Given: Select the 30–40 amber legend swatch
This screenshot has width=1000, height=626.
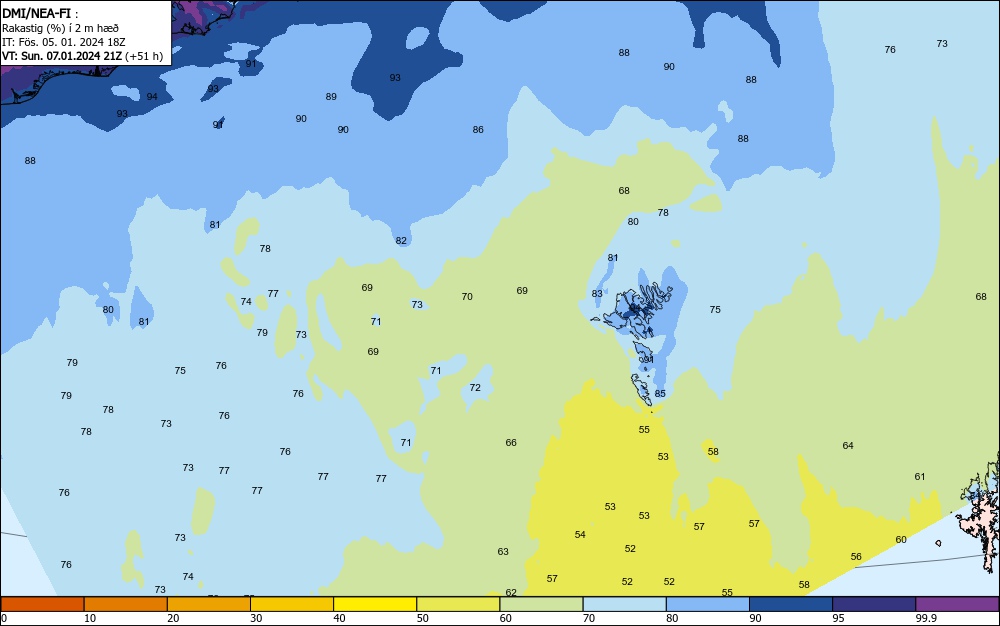Looking at the screenshot, I should (x=291, y=604).
